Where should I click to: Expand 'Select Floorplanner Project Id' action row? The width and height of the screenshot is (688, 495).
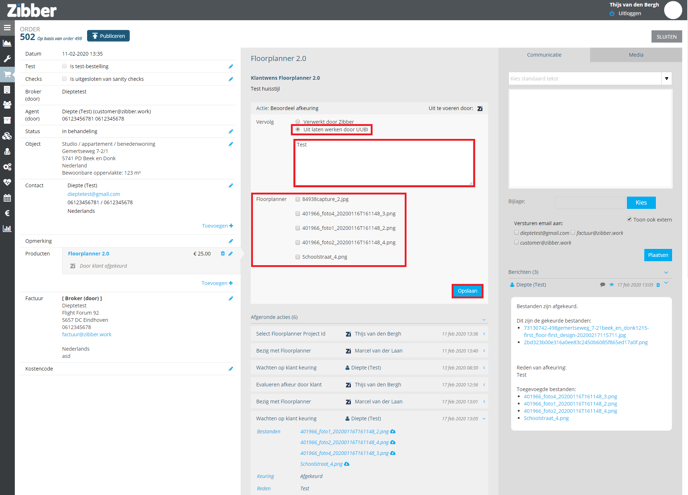(484, 334)
